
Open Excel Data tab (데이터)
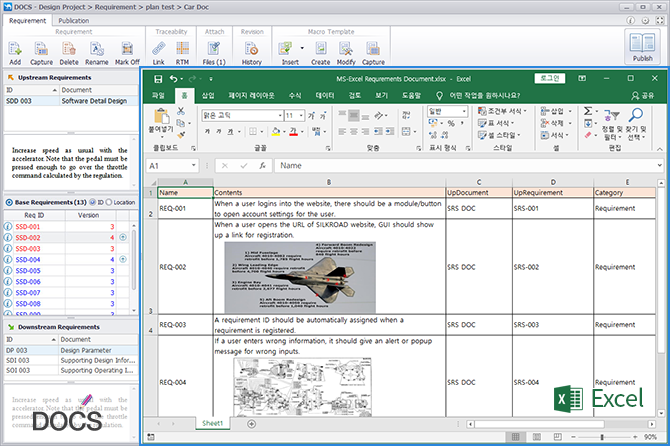[x=325, y=95]
